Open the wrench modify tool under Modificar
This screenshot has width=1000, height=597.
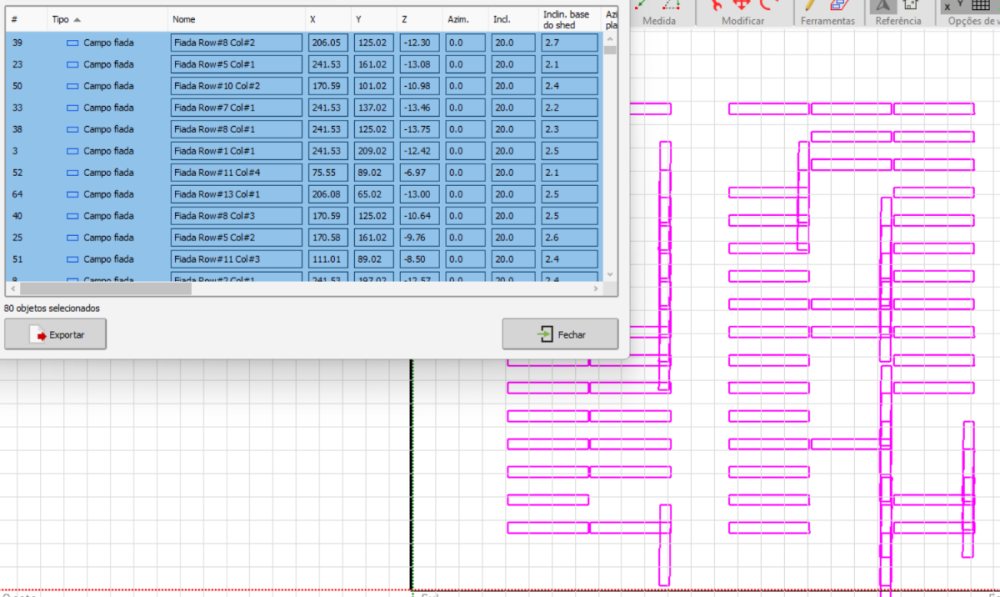715,6
